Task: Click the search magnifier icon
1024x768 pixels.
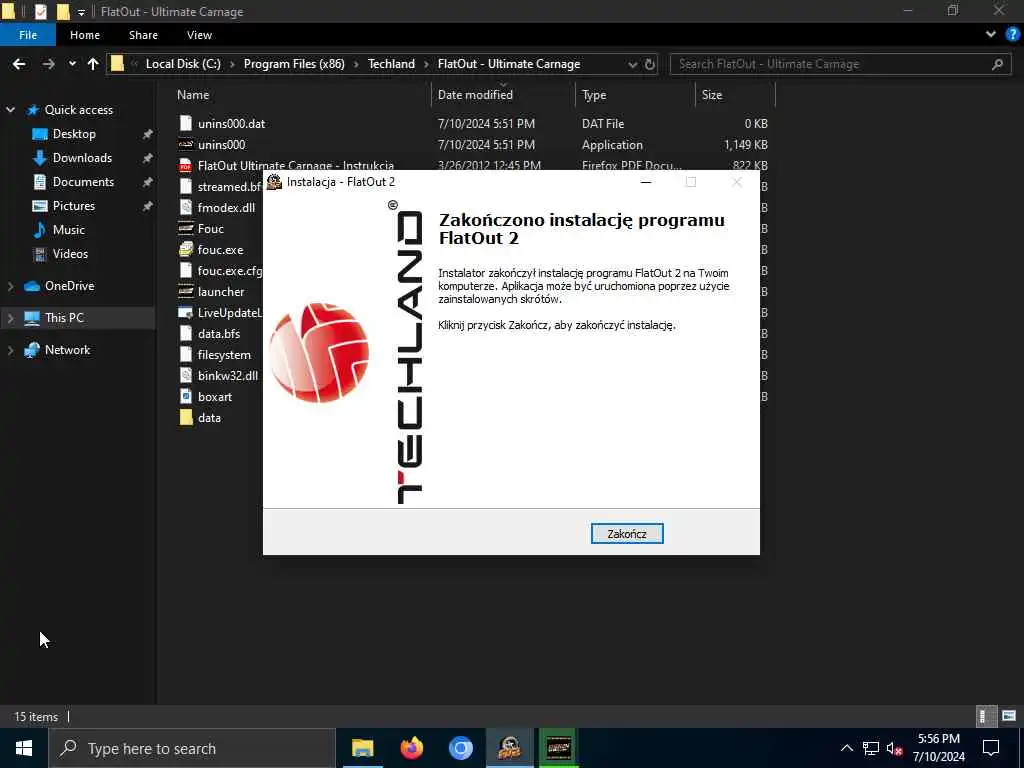Action: click(997, 64)
